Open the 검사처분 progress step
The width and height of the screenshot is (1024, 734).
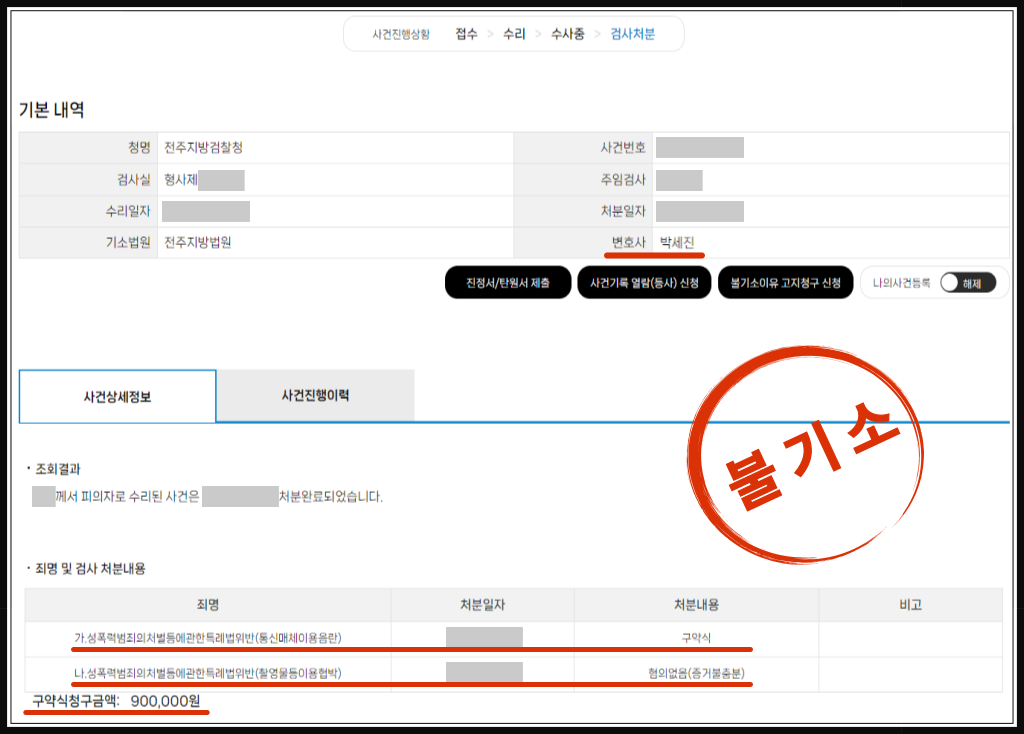pos(632,34)
